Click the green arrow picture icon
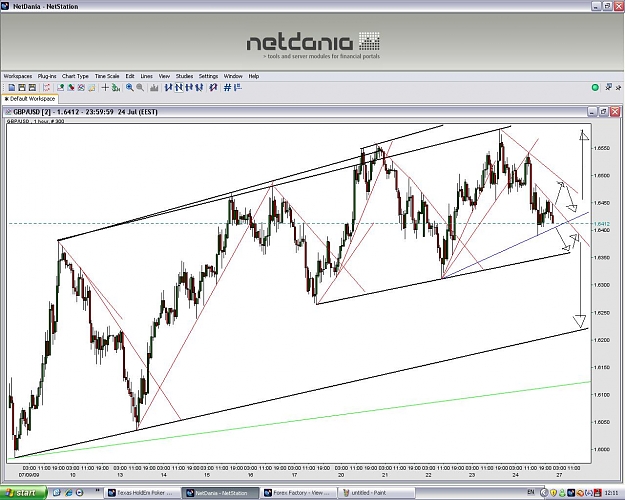 pyautogui.click(x=61, y=88)
